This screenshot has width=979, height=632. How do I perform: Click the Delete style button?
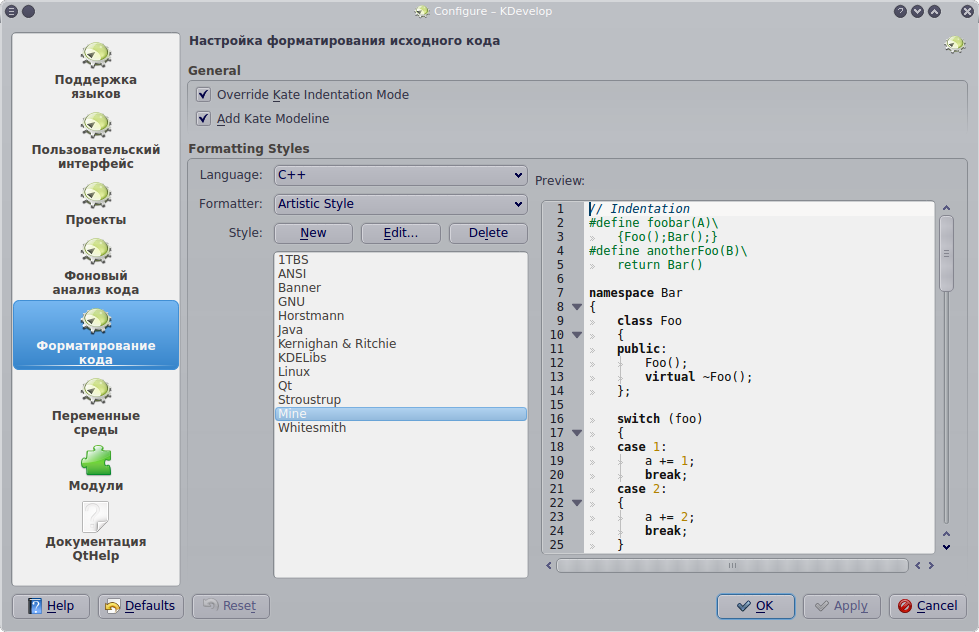point(488,233)
